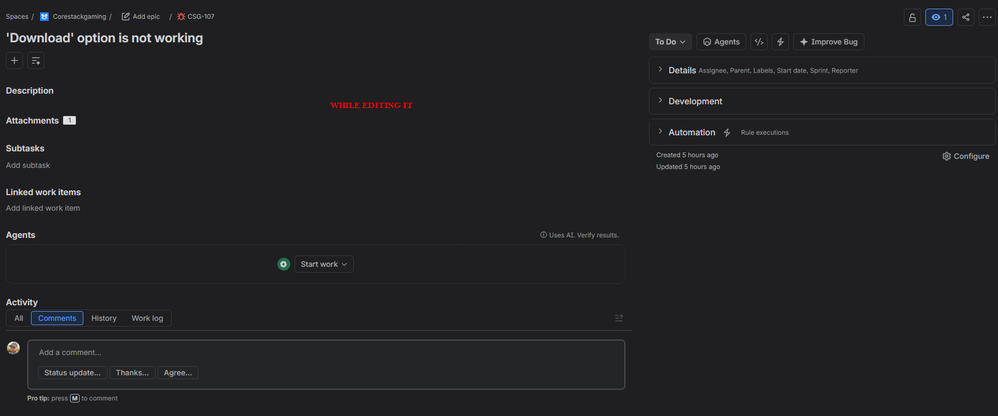Viewport: 998px width, 416px height.
Task: Open the code development icon button
Action: (x=759, y=42)
